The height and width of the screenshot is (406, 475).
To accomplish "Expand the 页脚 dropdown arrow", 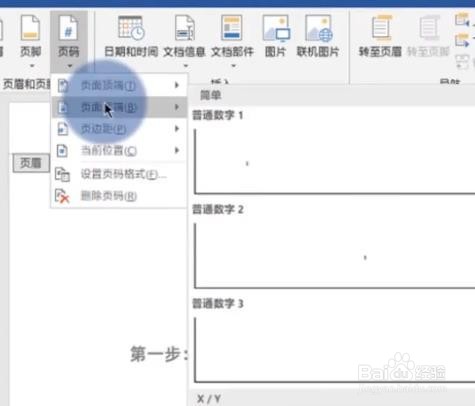I will [x=32, y=66].
